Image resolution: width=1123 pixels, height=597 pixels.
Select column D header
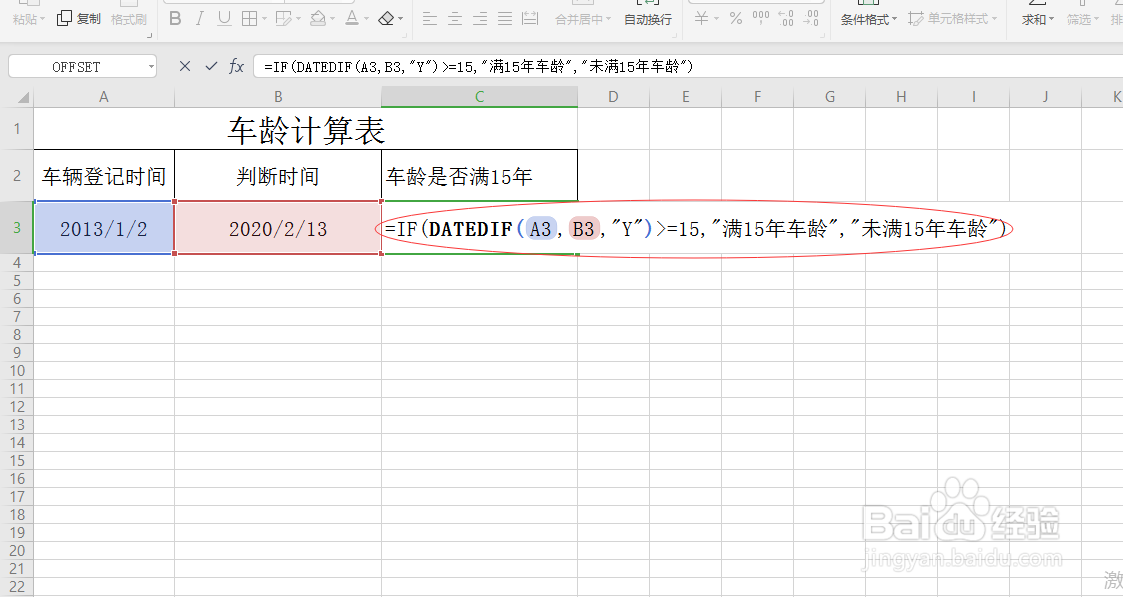(x=613, y=97)
